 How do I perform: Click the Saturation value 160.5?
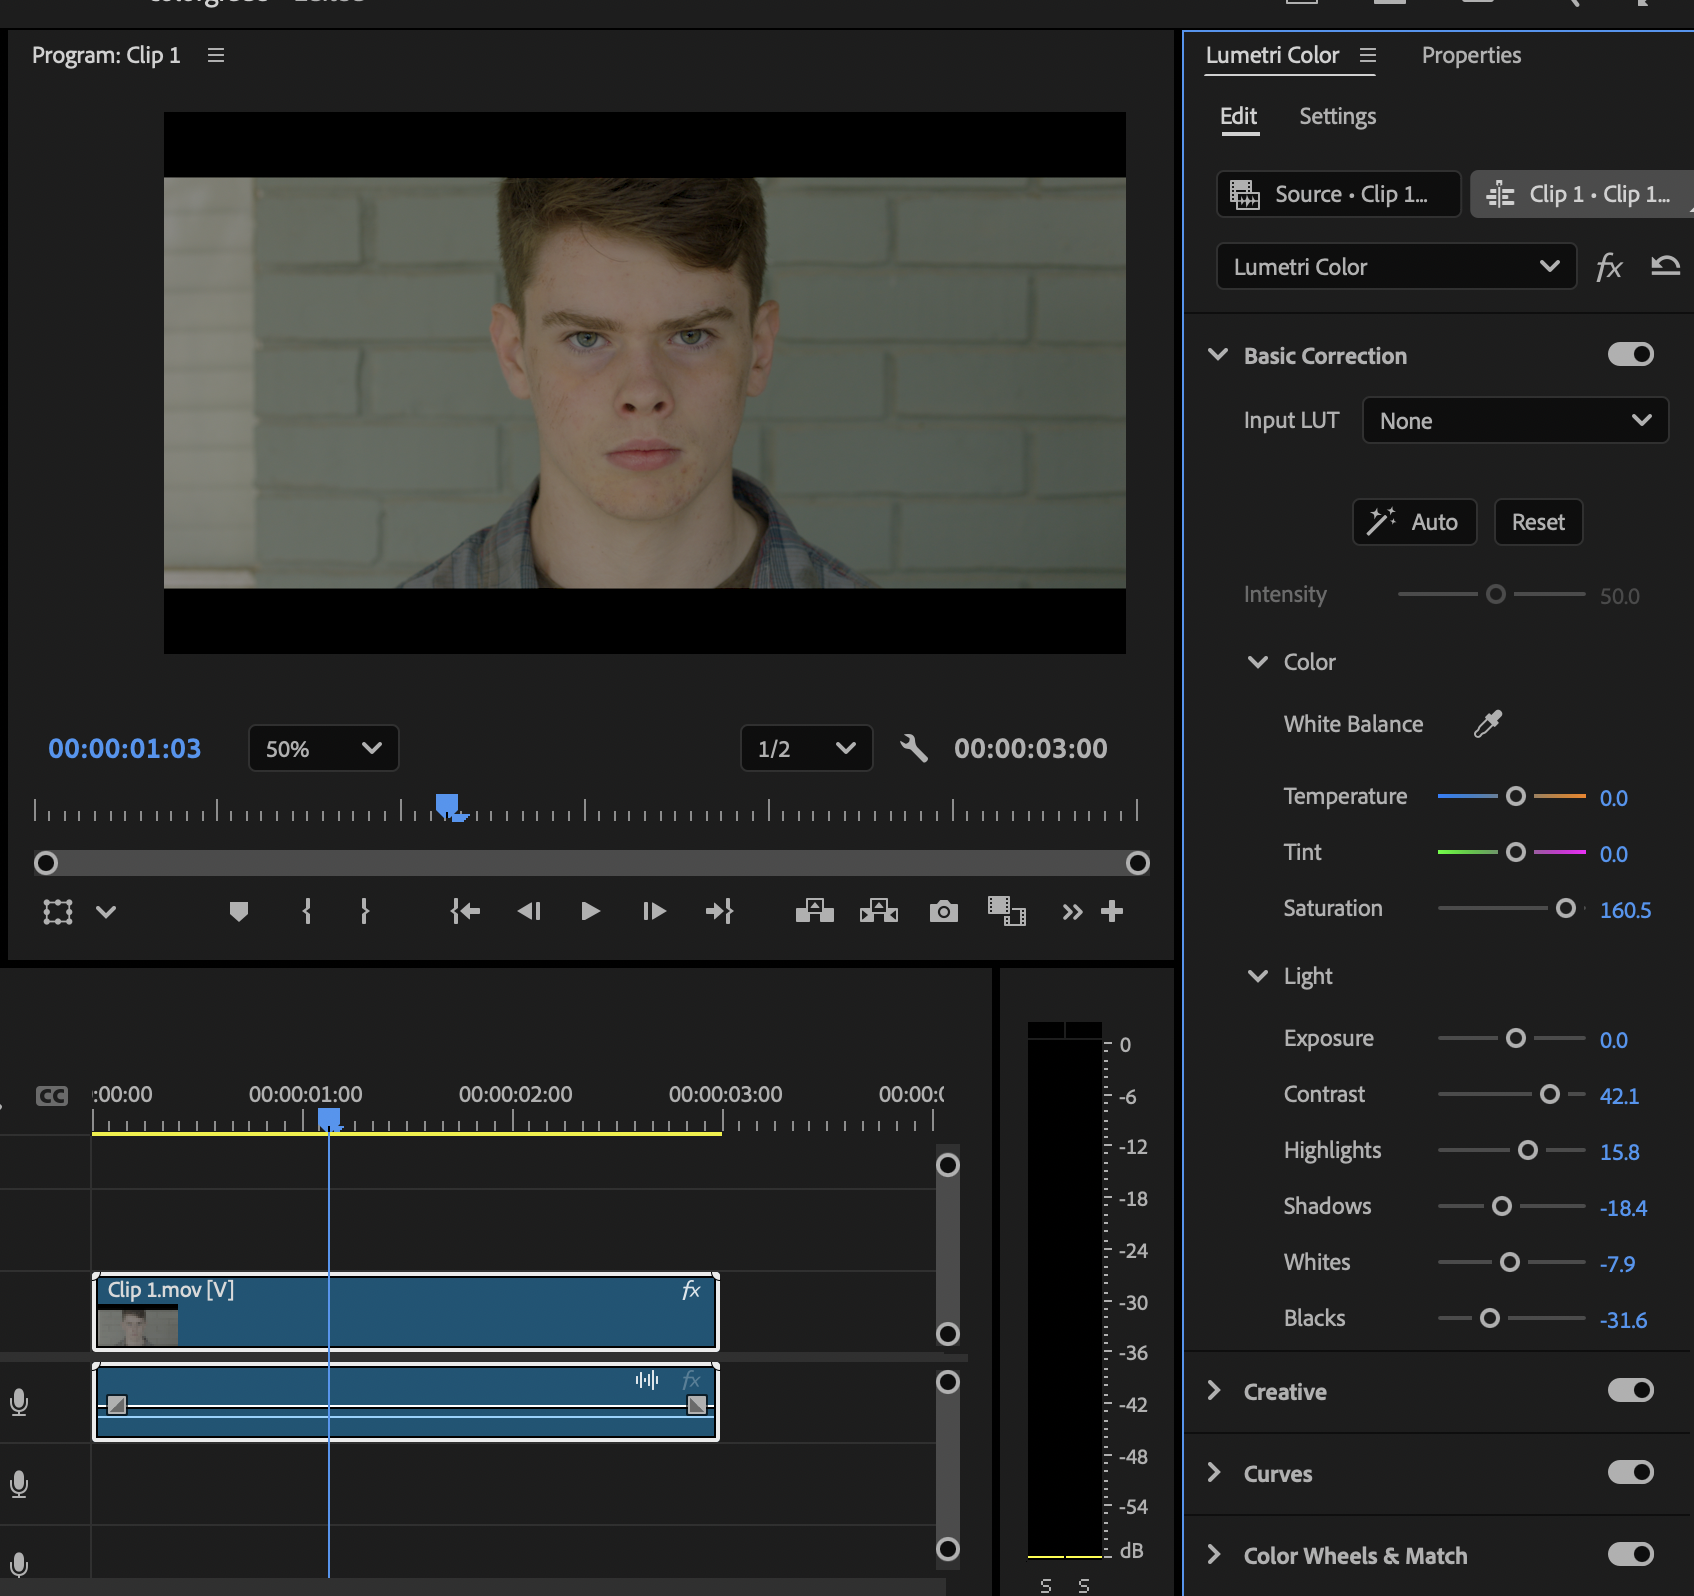point(1625,910)
